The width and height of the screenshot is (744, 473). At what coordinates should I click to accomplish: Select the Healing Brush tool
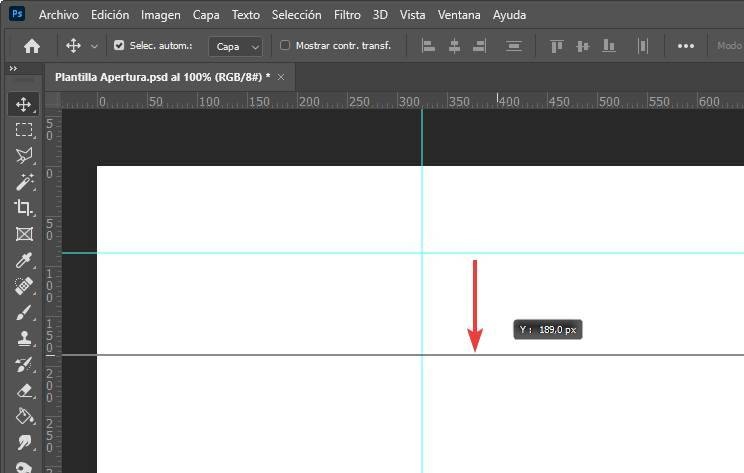[24, 286]
